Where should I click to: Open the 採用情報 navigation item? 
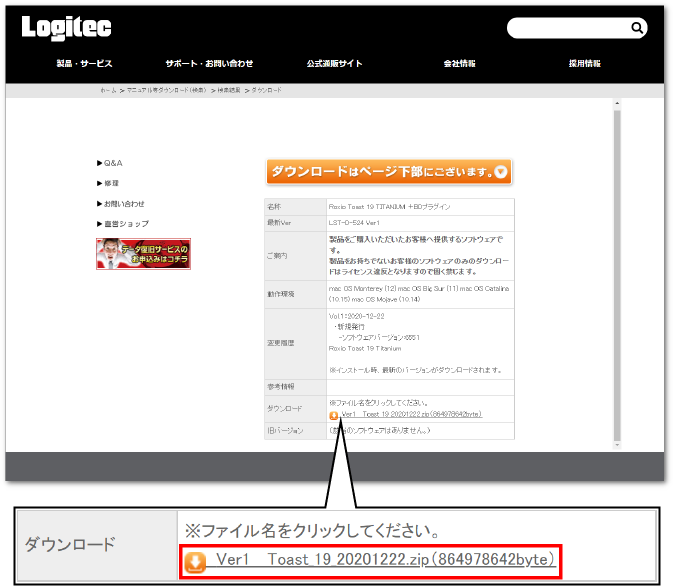[585, 64]
